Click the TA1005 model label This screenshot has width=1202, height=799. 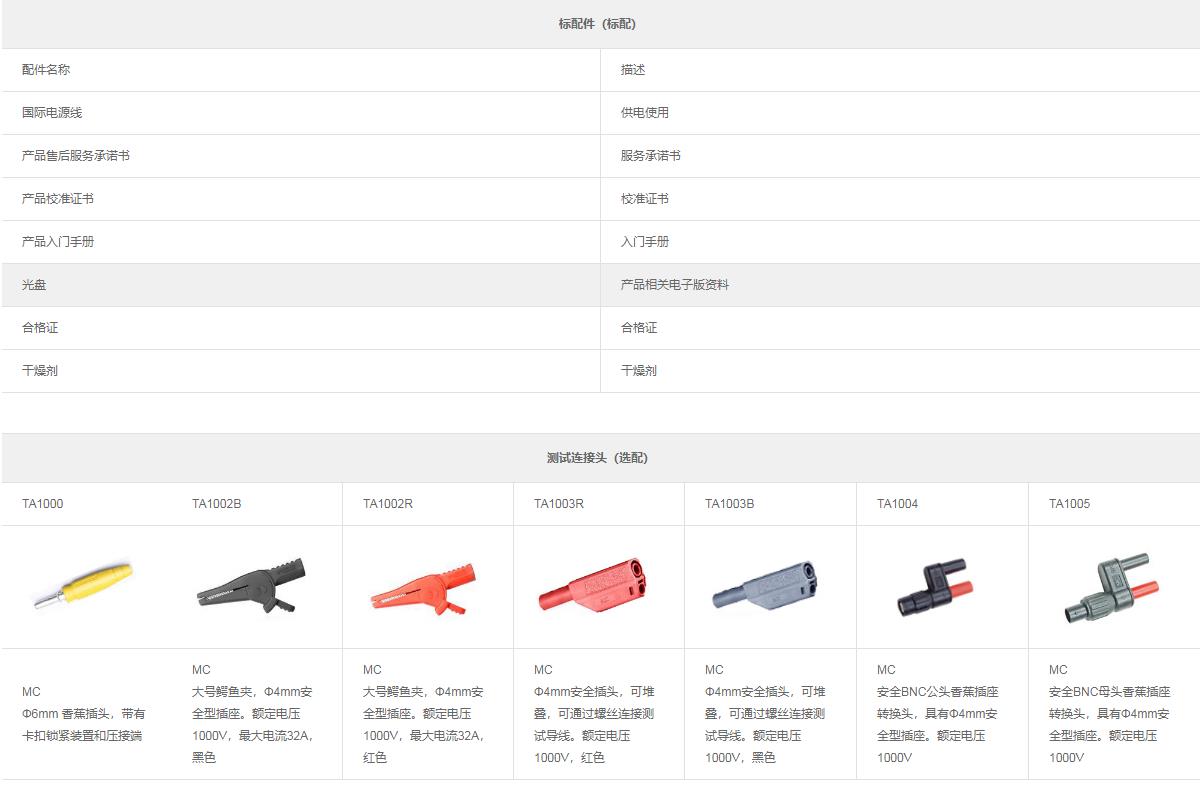coord(1069,504)
